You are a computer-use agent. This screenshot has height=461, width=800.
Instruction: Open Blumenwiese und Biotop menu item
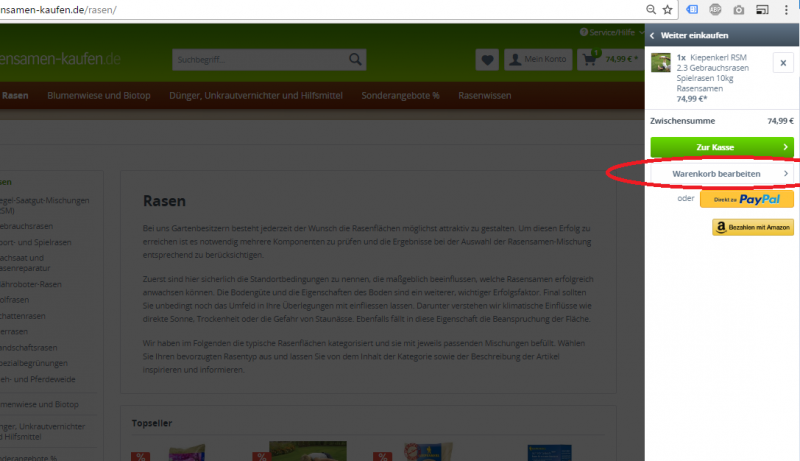tap(98, 95)
